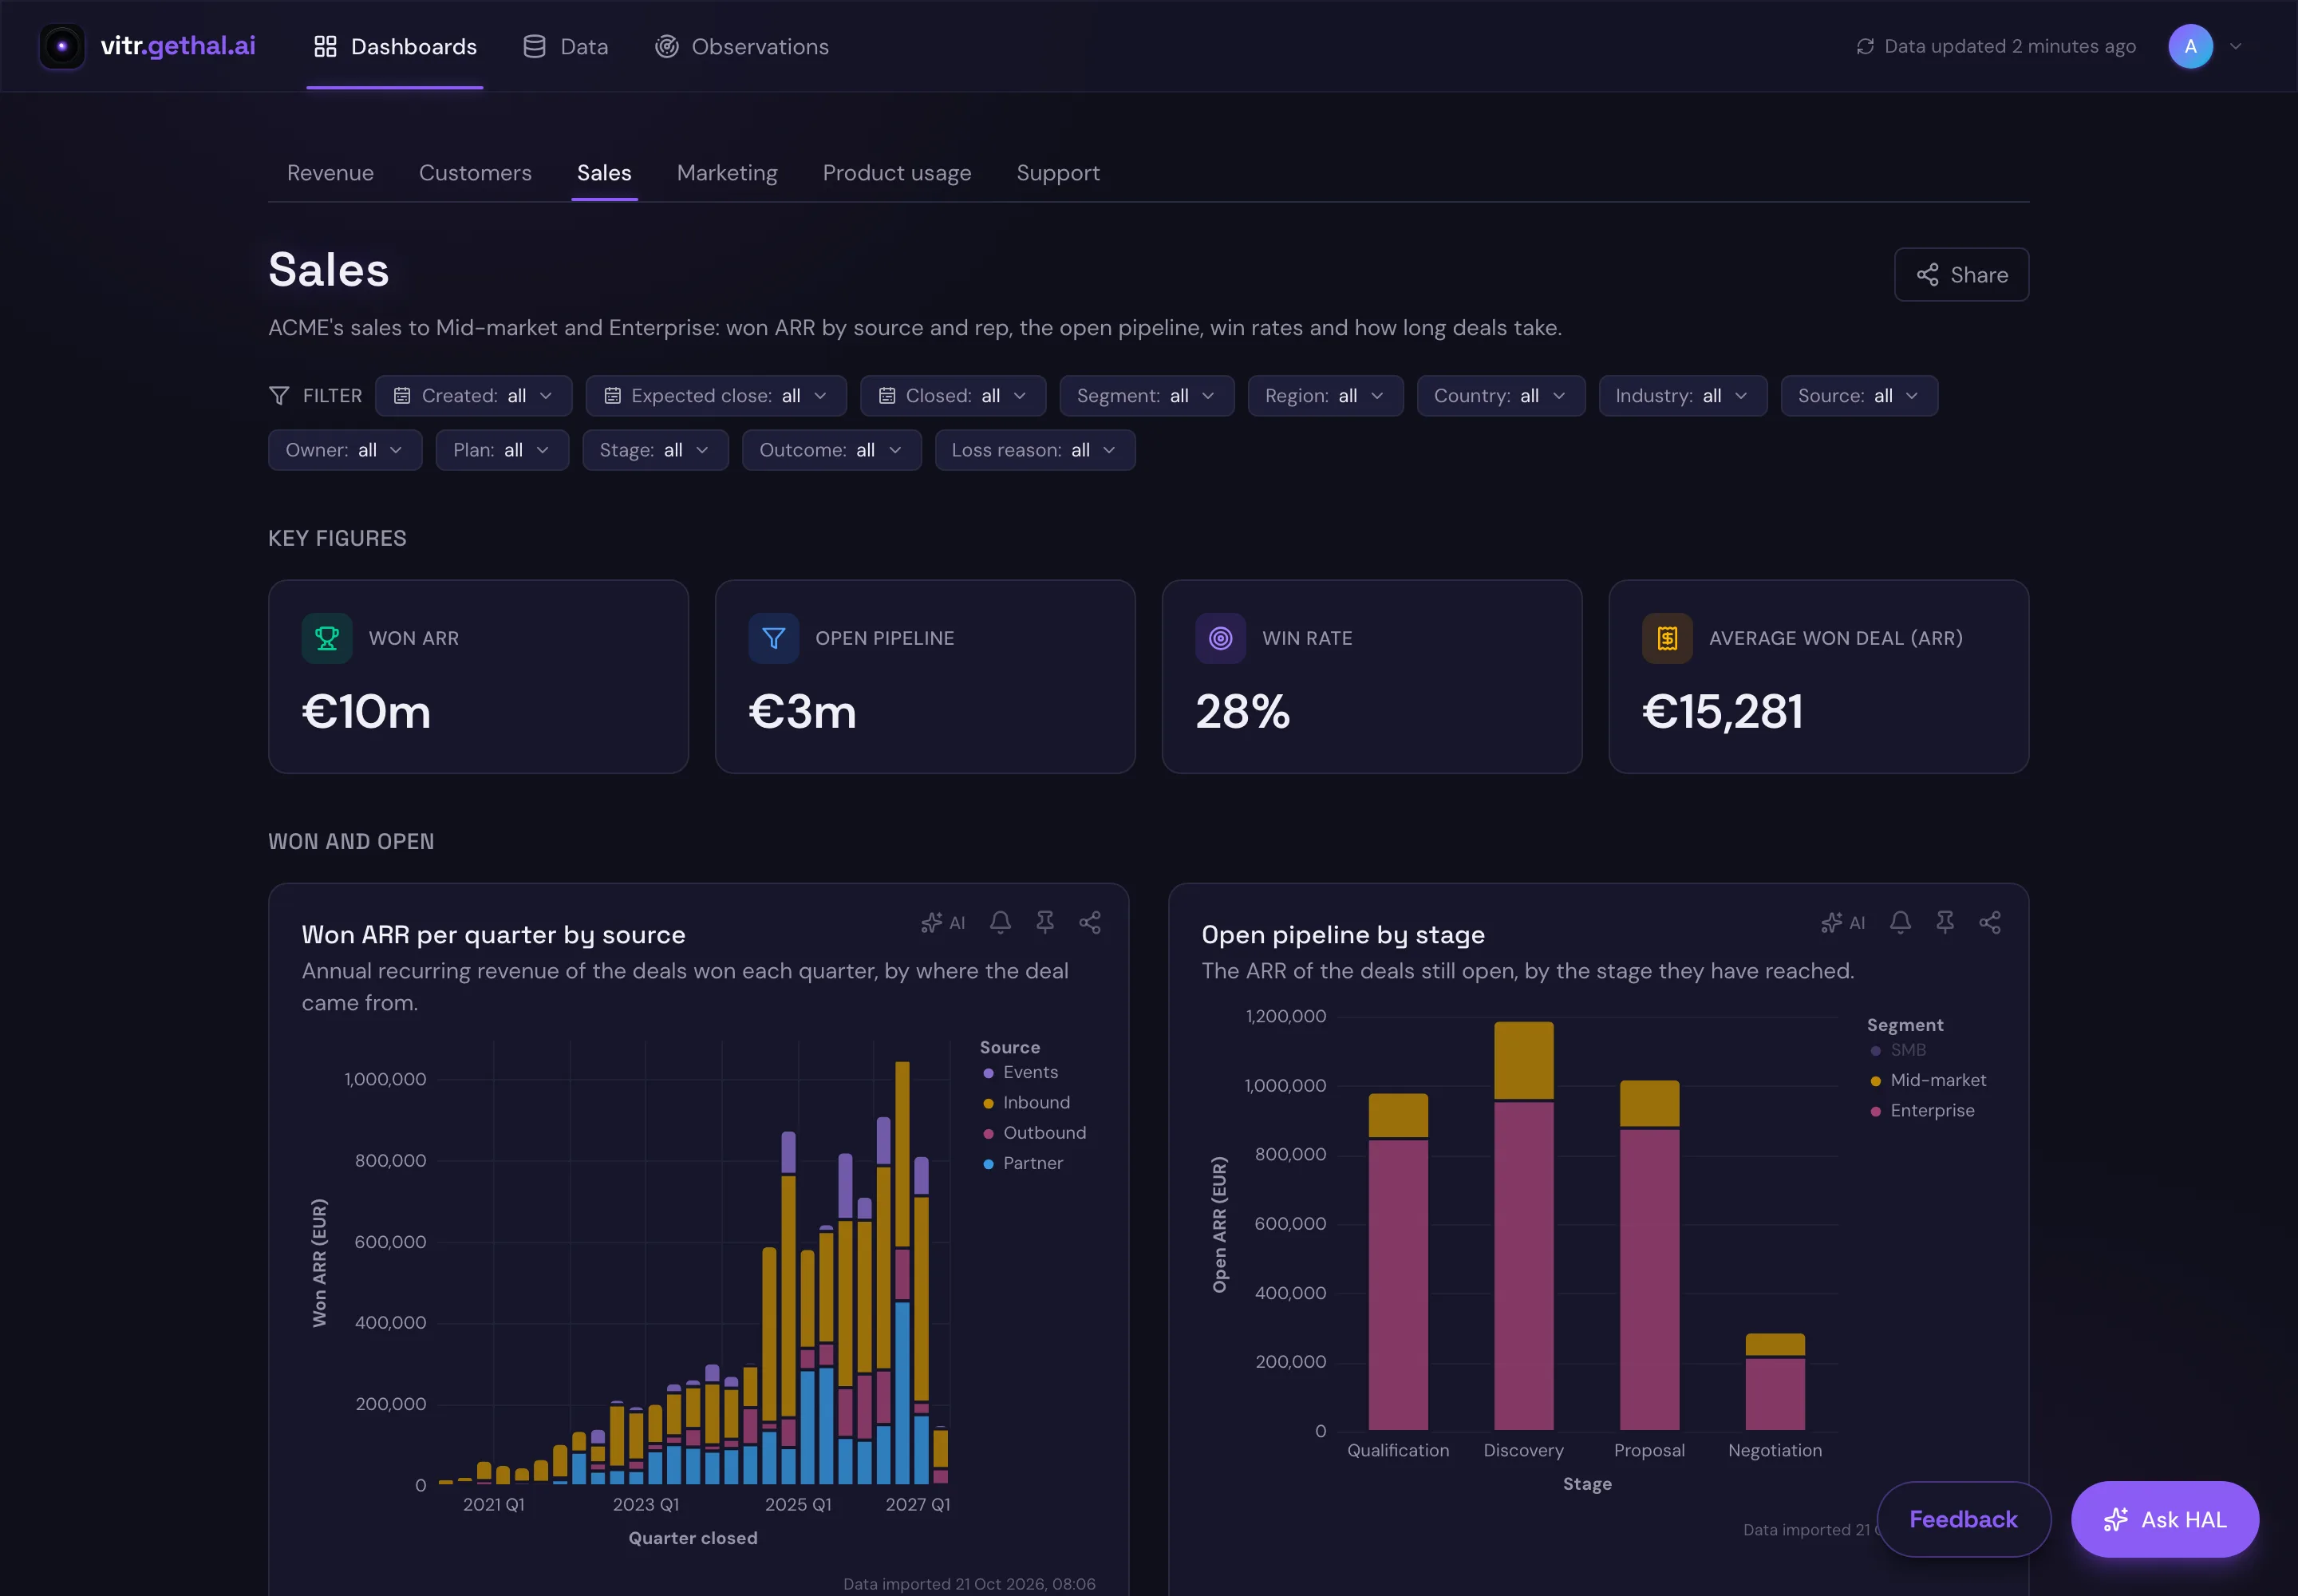Click the AI icon on Open pipeline chart

click(x=1843, y=922)
